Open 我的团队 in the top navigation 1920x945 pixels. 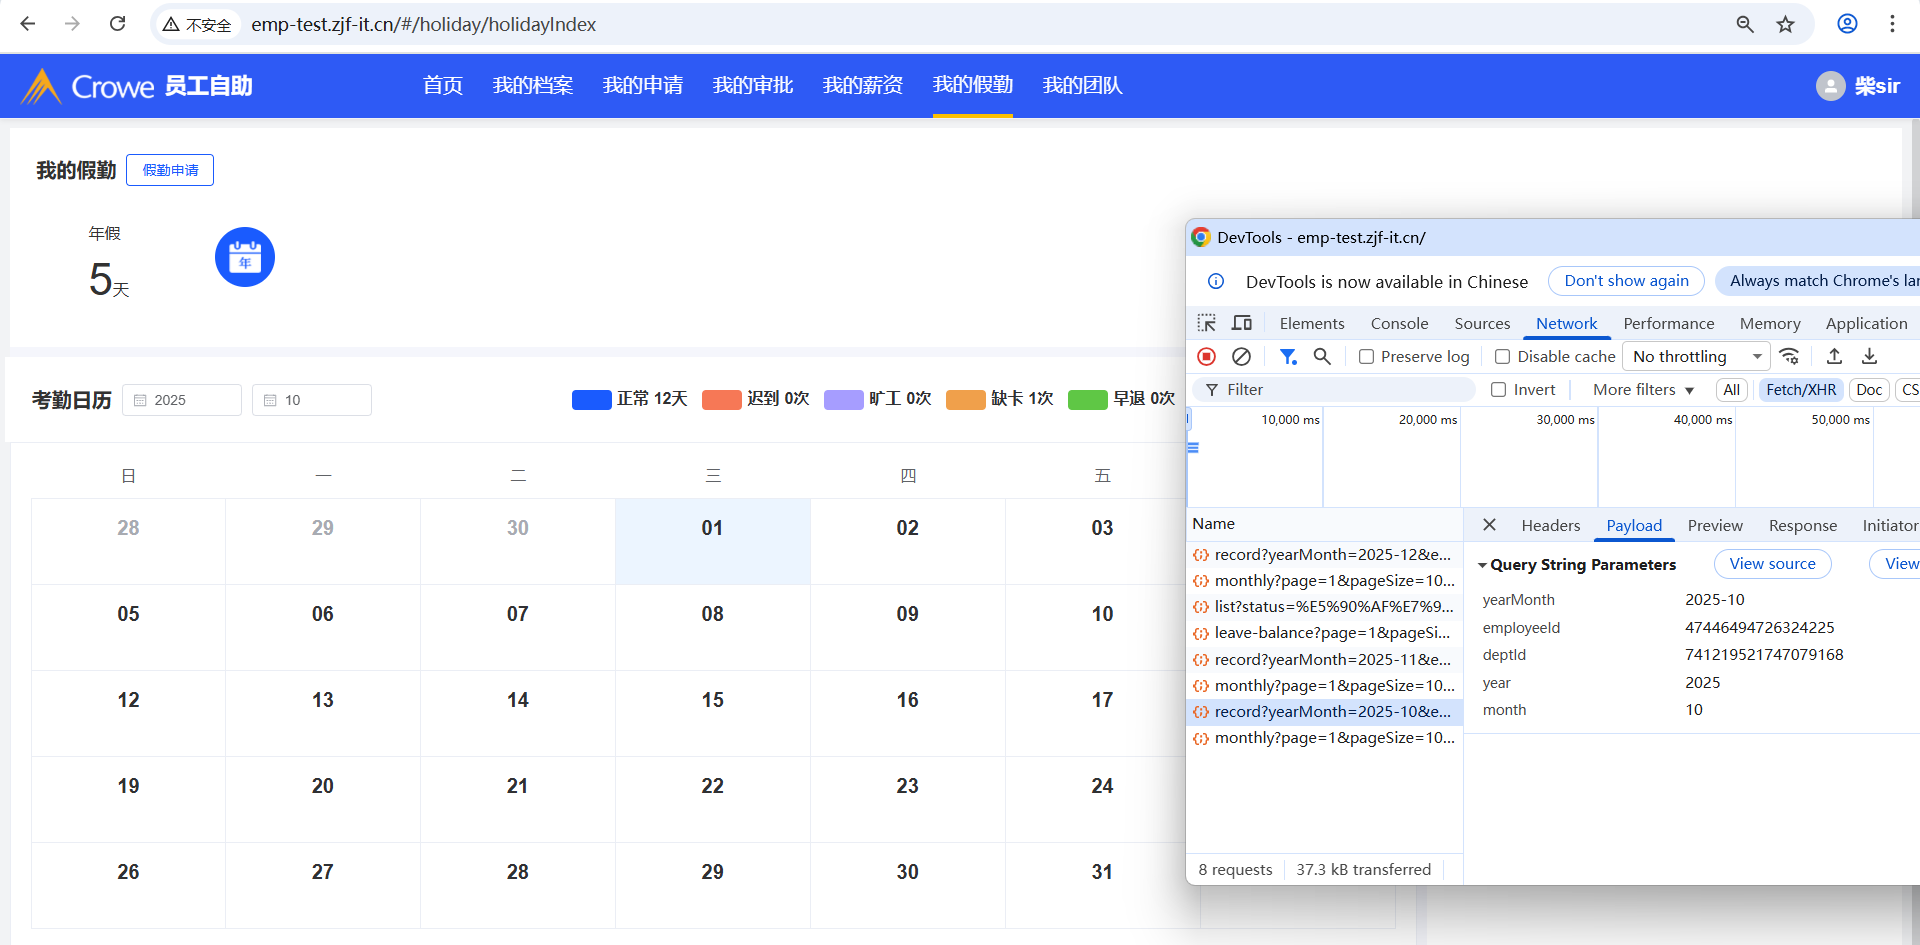[x=1083, y=86]
